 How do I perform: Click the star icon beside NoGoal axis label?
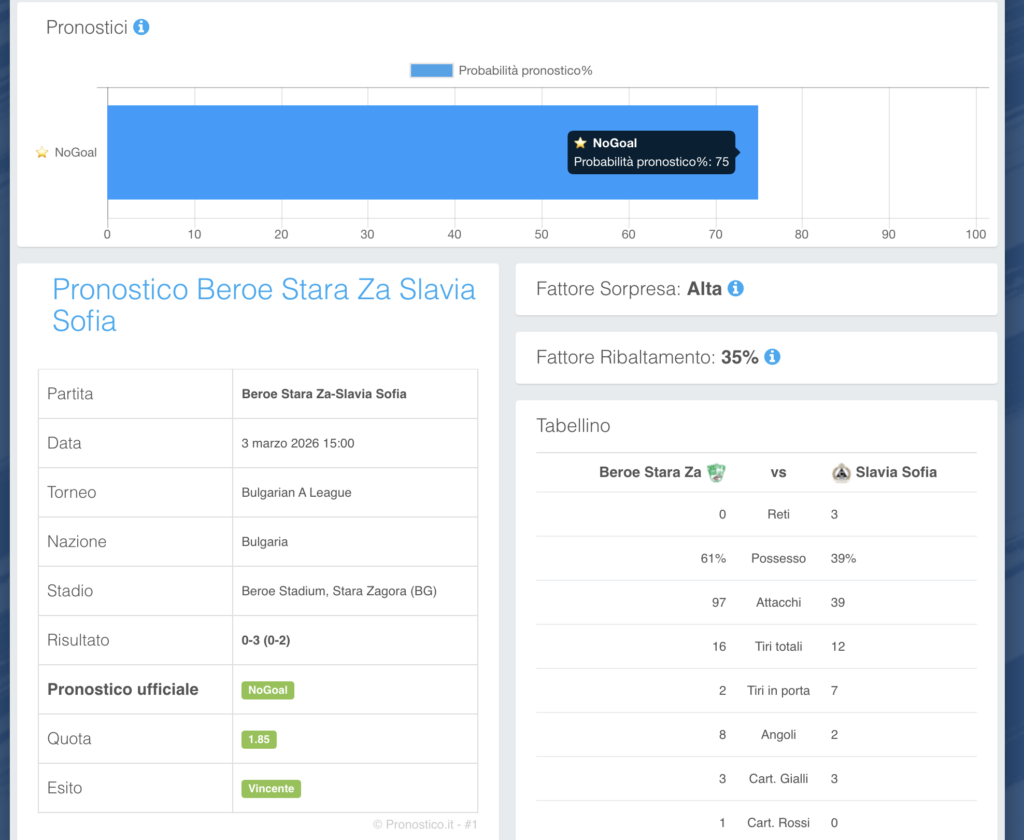tap(42, 153)
